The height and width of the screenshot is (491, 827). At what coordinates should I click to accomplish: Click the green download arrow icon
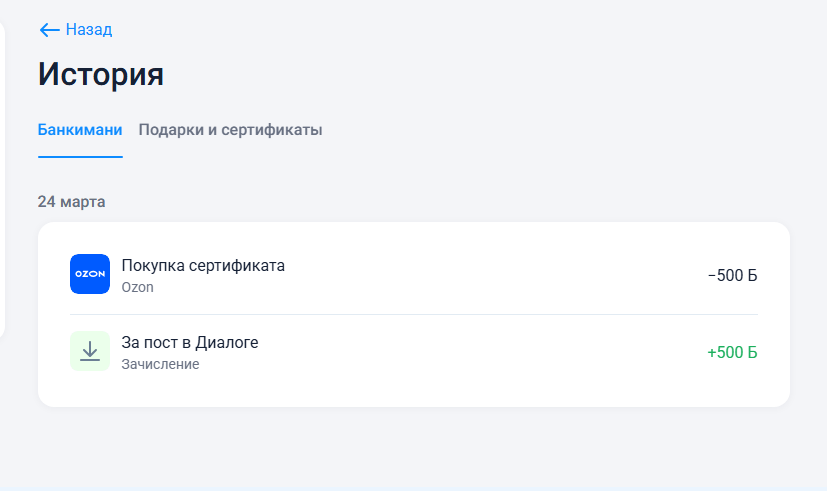90,351
